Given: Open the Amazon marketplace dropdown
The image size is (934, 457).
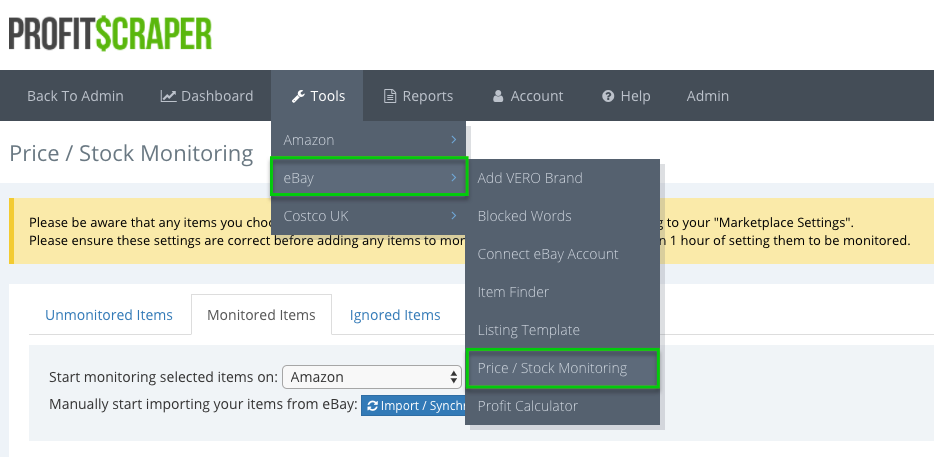Looking at the screenshot, I should click(372, 377).
